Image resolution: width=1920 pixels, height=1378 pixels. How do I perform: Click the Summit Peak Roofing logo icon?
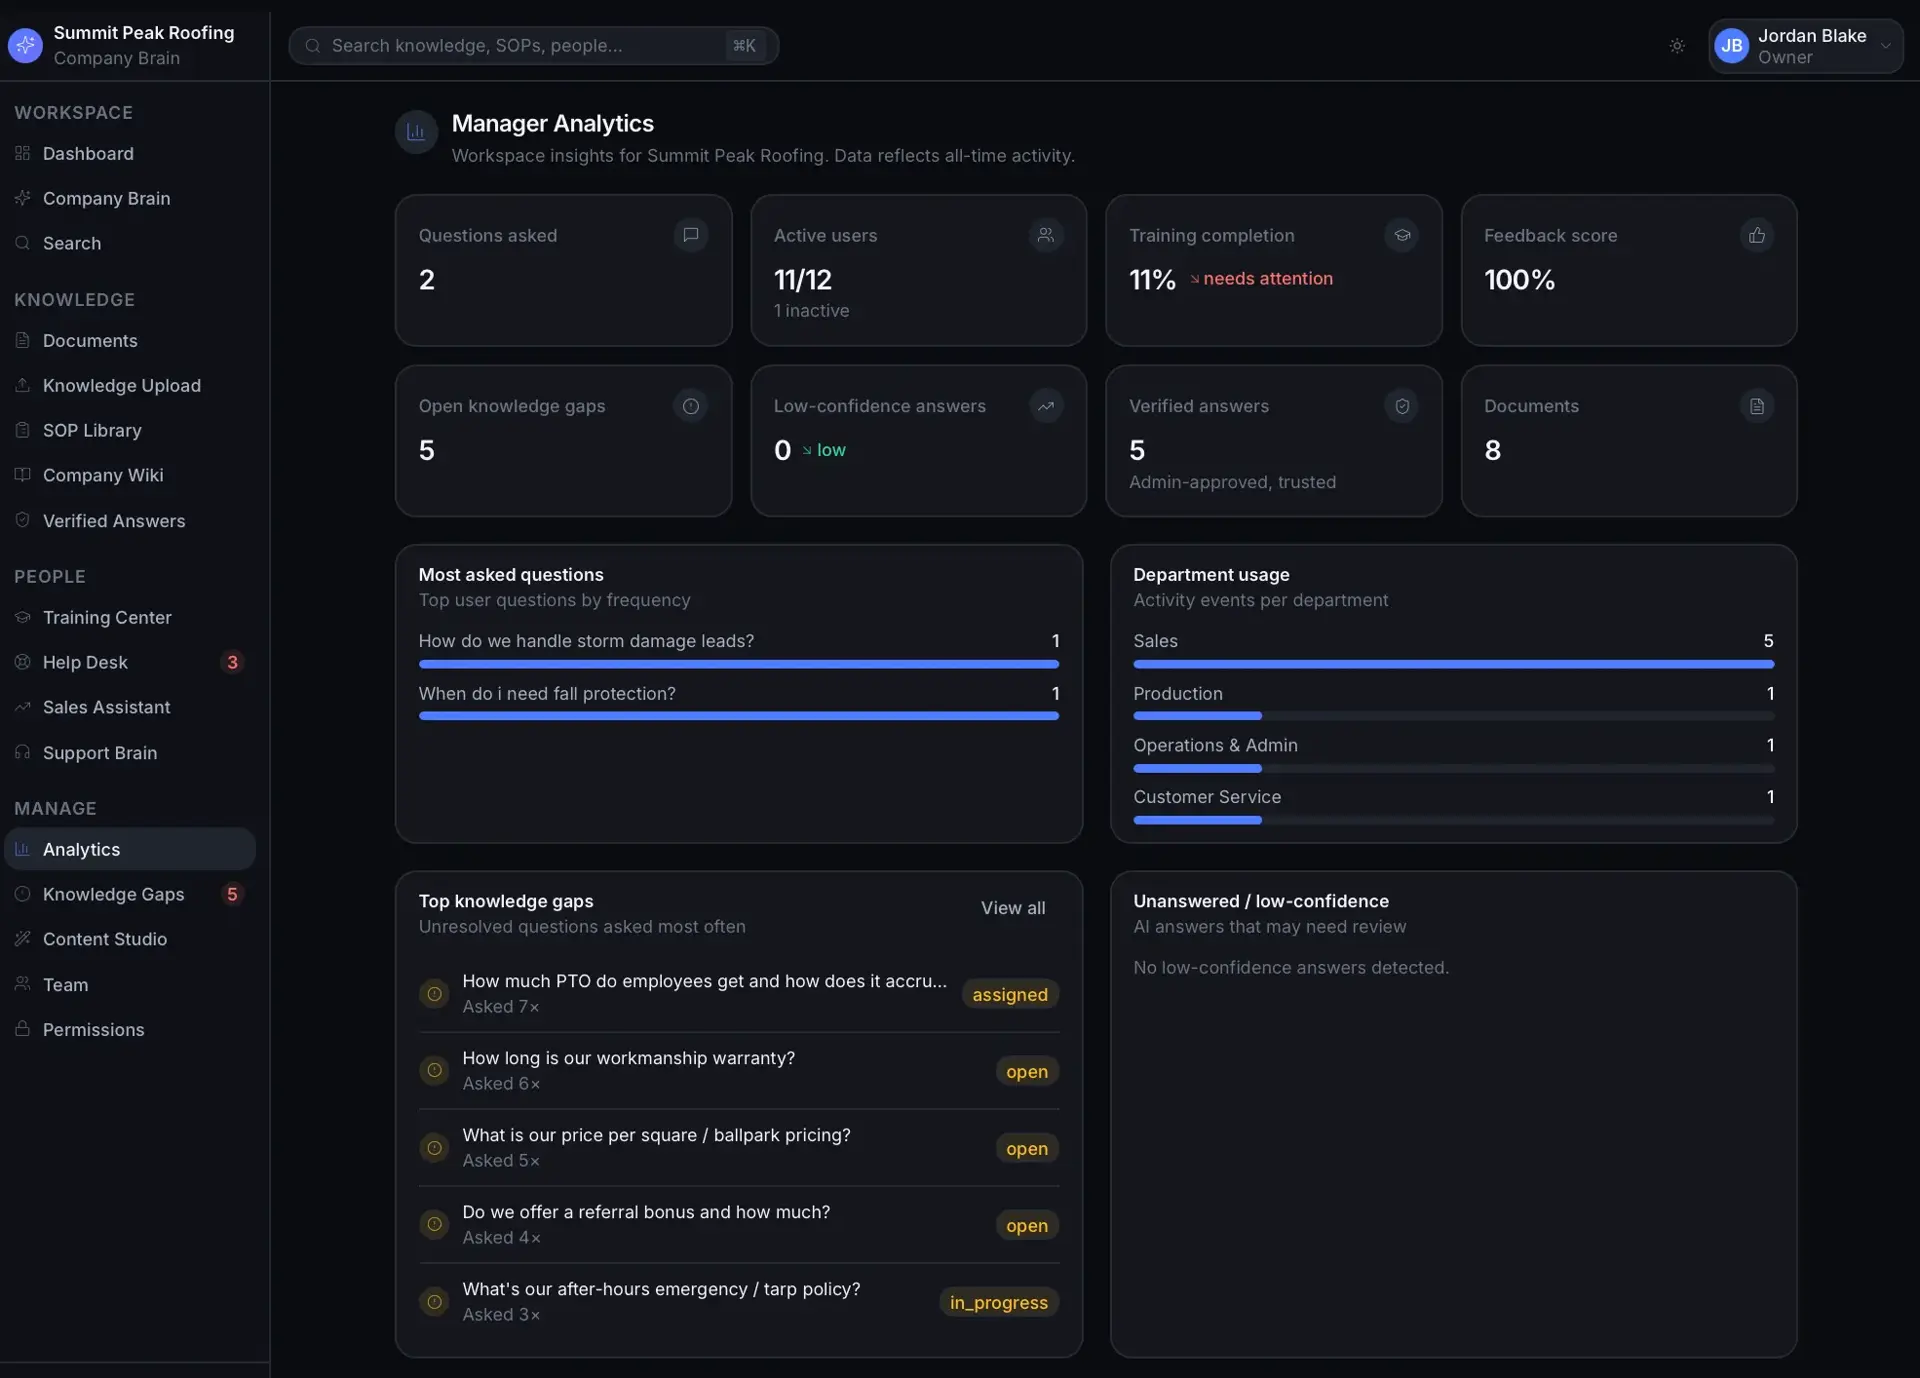[25, 45]
